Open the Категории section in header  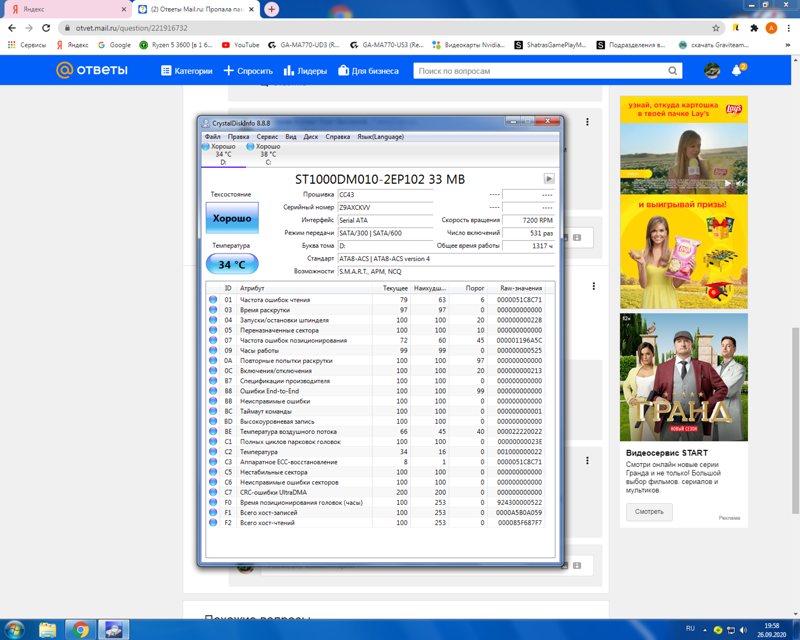tap(186, 71)
